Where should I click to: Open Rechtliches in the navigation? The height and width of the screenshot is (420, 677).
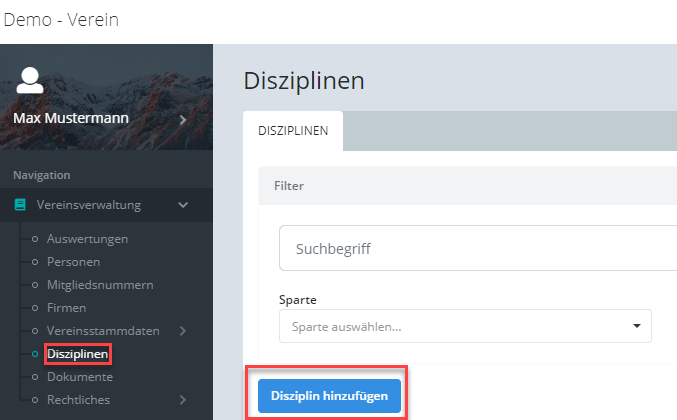click(78, 400)
